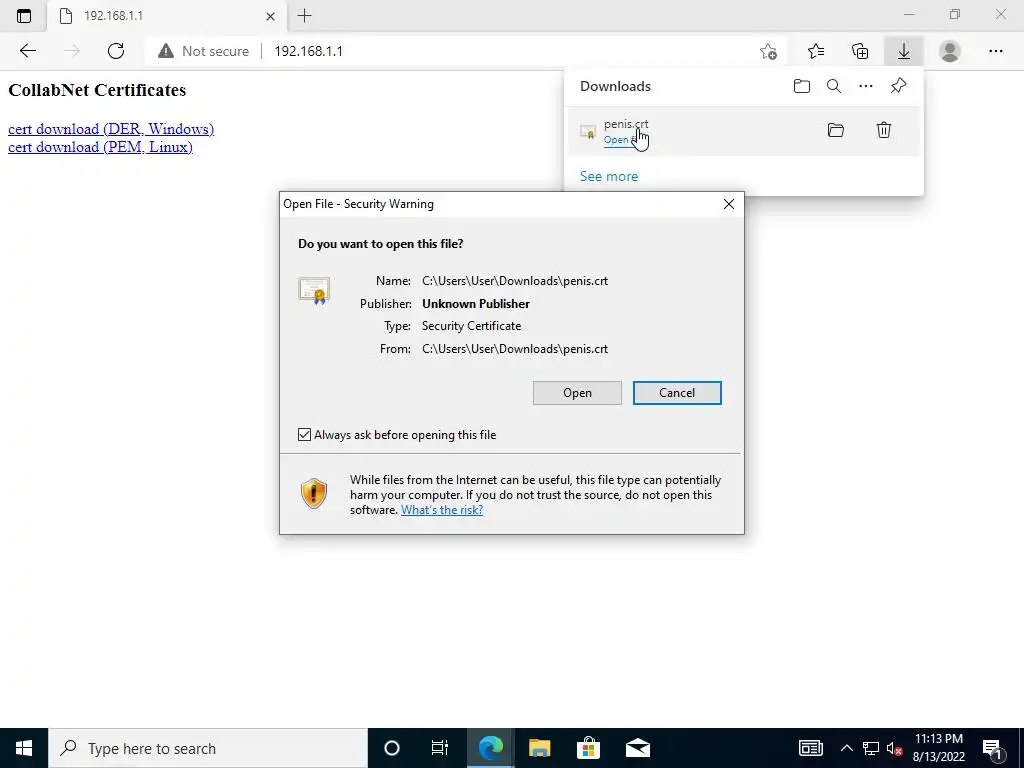Viewport: 1024px width, 768px height.
Task: Open File Explorer from the taskbar
Action: [539, 748]
